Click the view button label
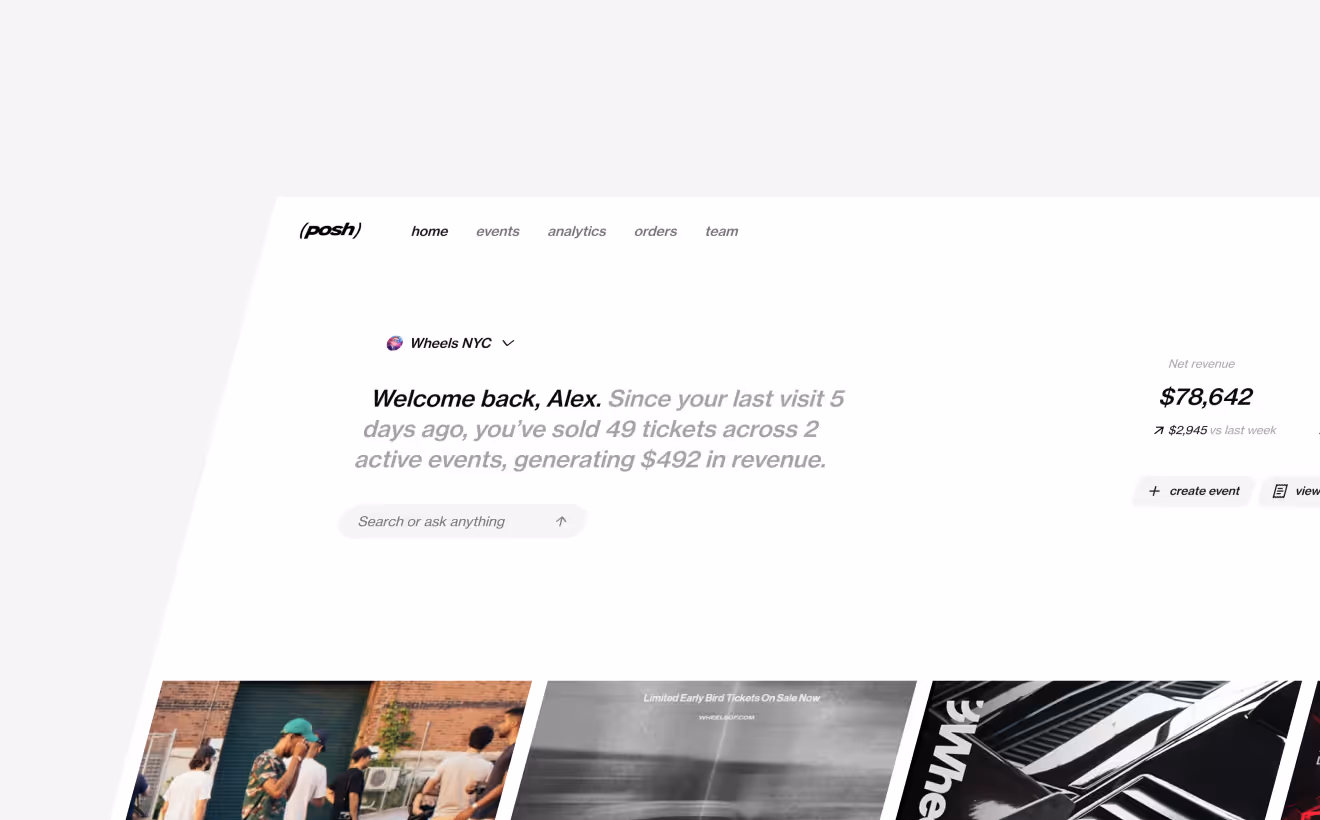 coord(1307,491)
